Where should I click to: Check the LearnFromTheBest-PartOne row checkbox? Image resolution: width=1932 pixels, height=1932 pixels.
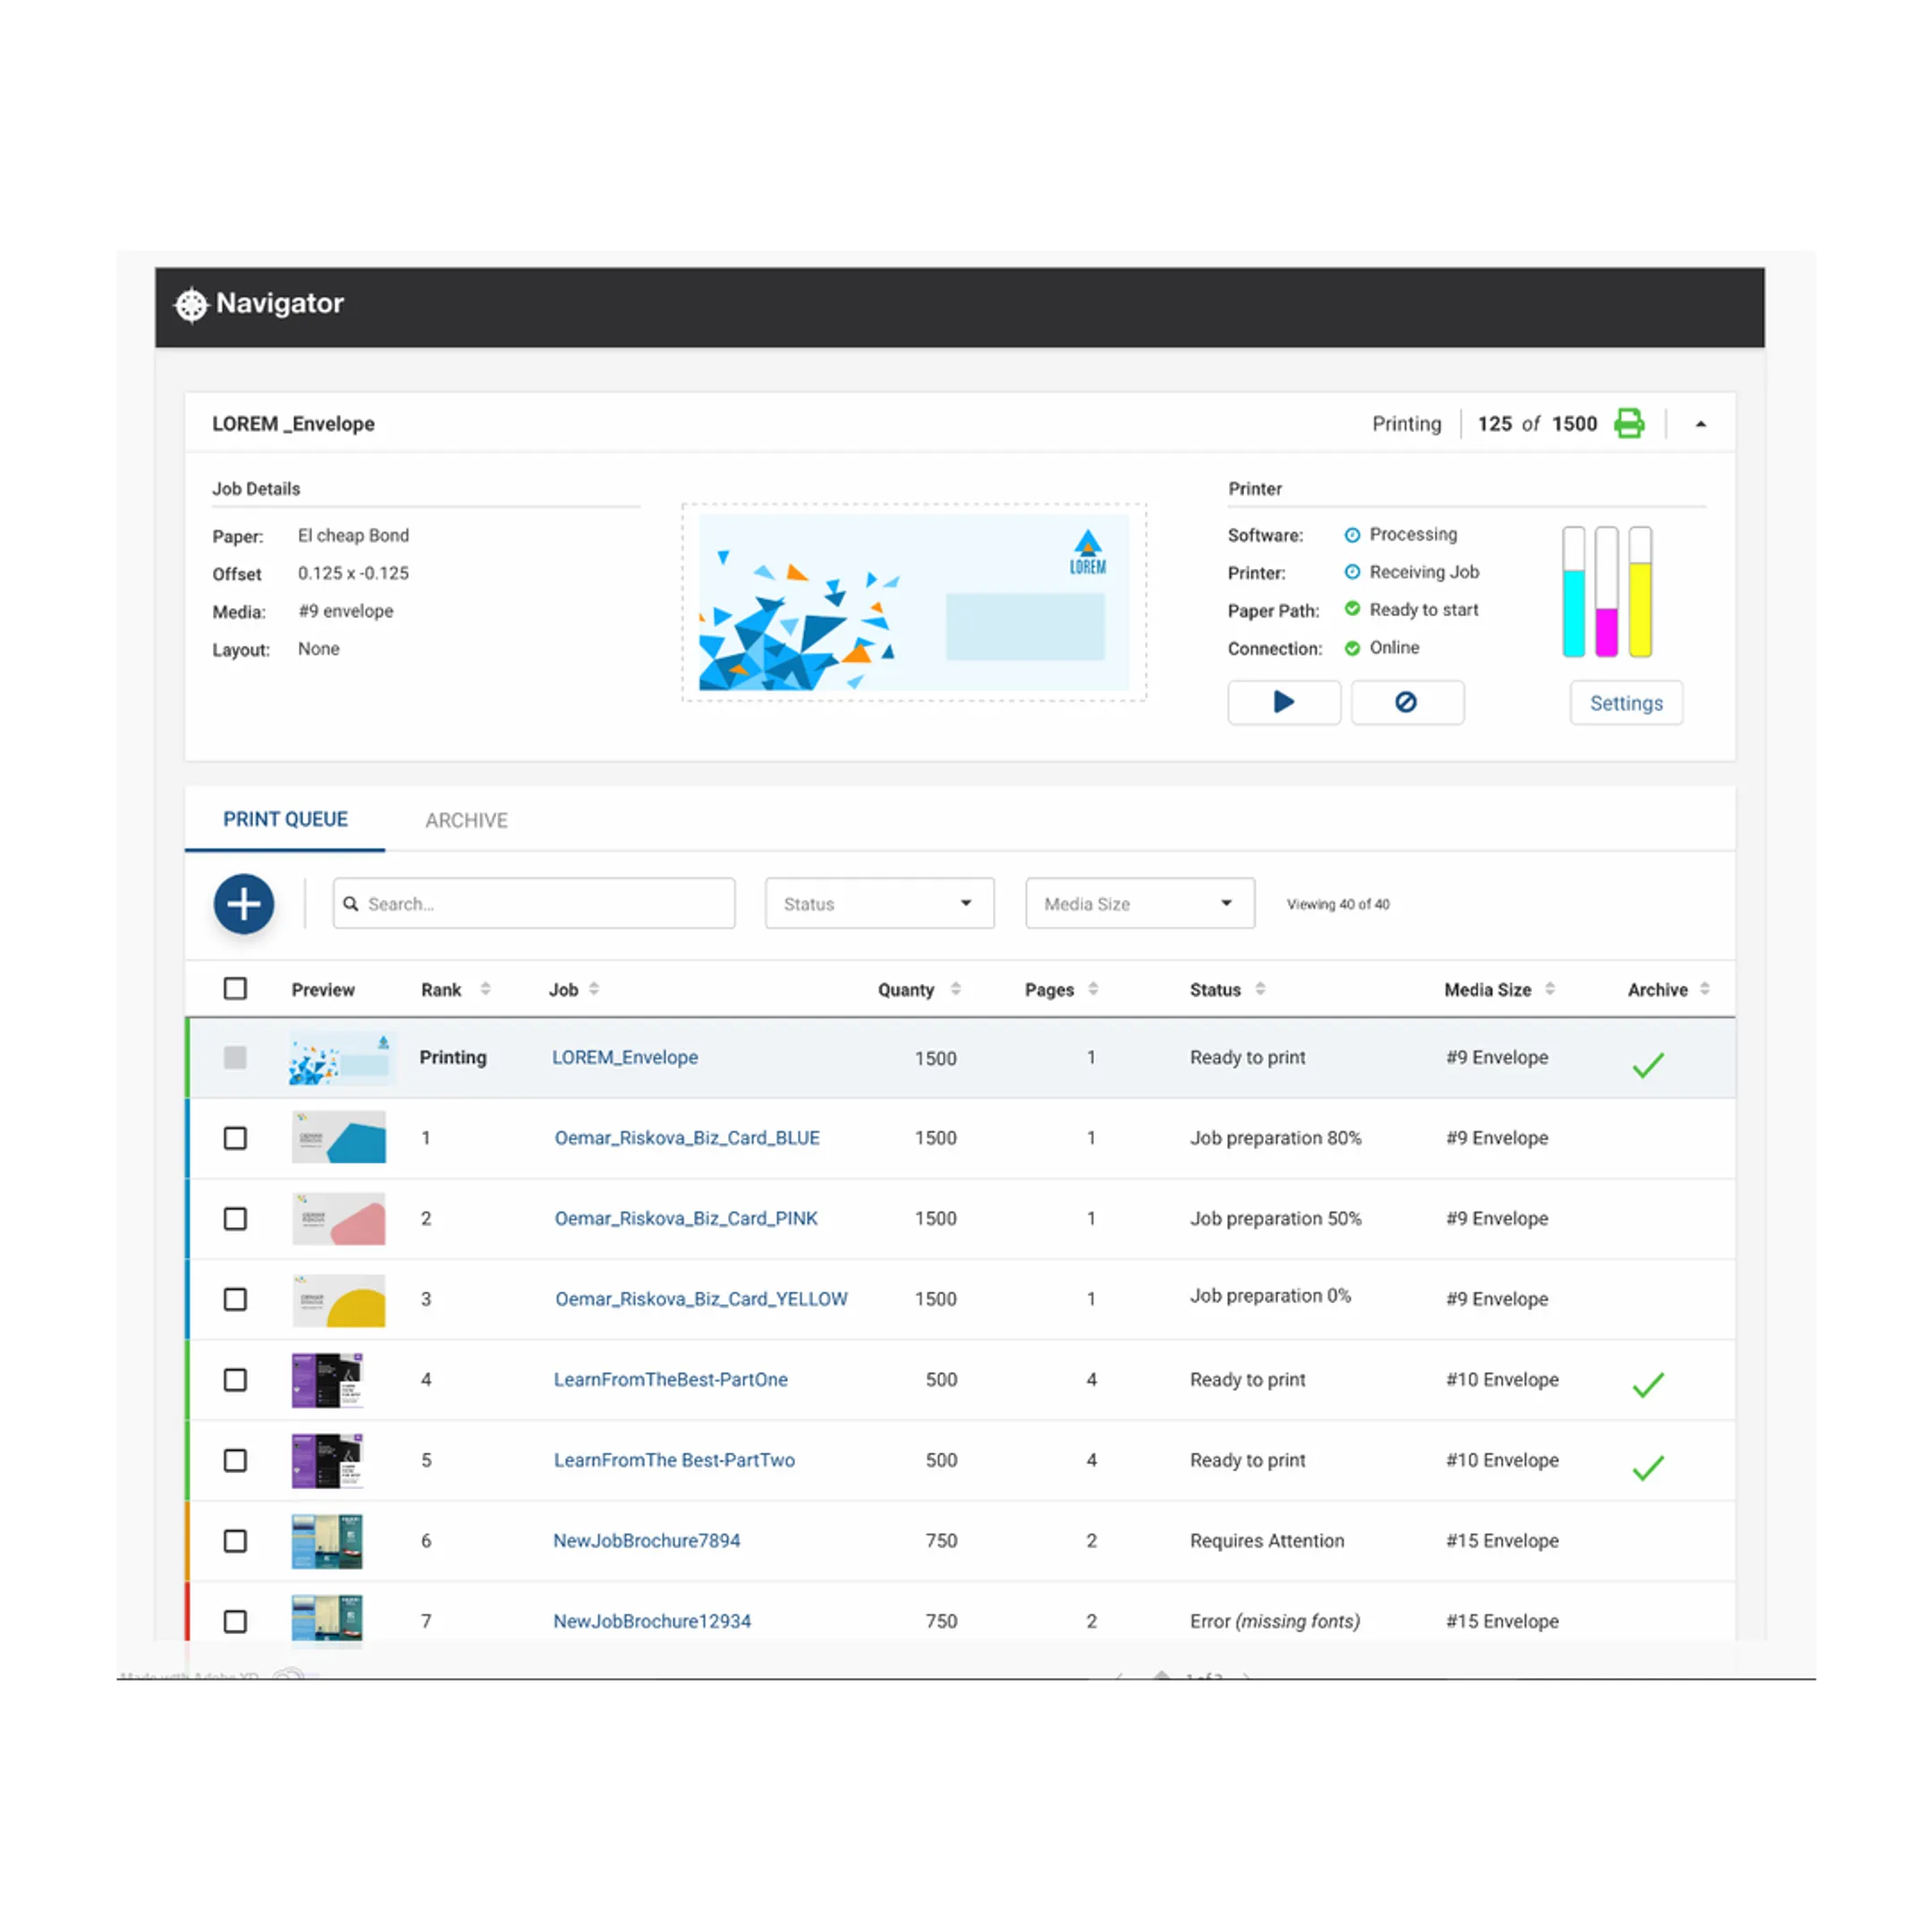tap(235, 1380)
